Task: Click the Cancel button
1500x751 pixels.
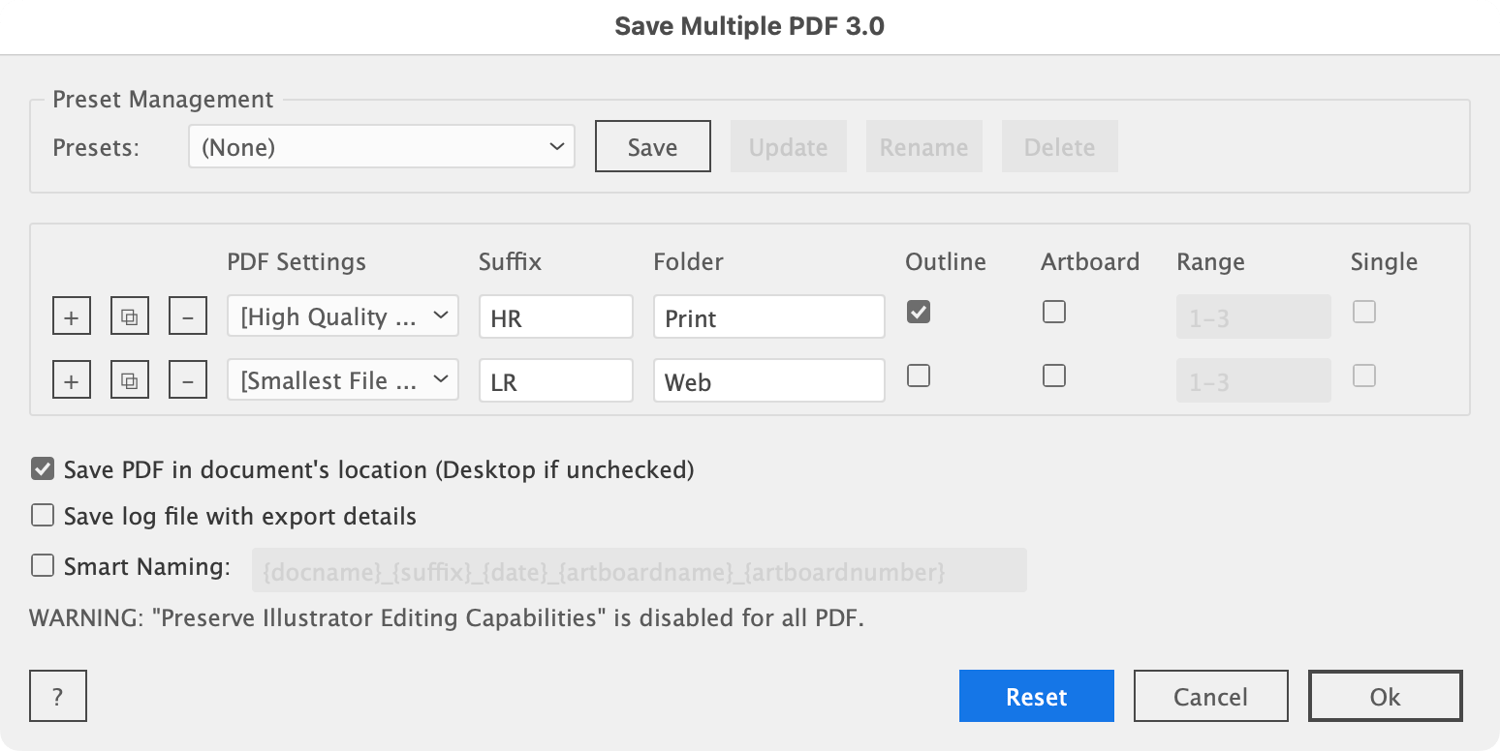Action: (x=1210, y=696)
